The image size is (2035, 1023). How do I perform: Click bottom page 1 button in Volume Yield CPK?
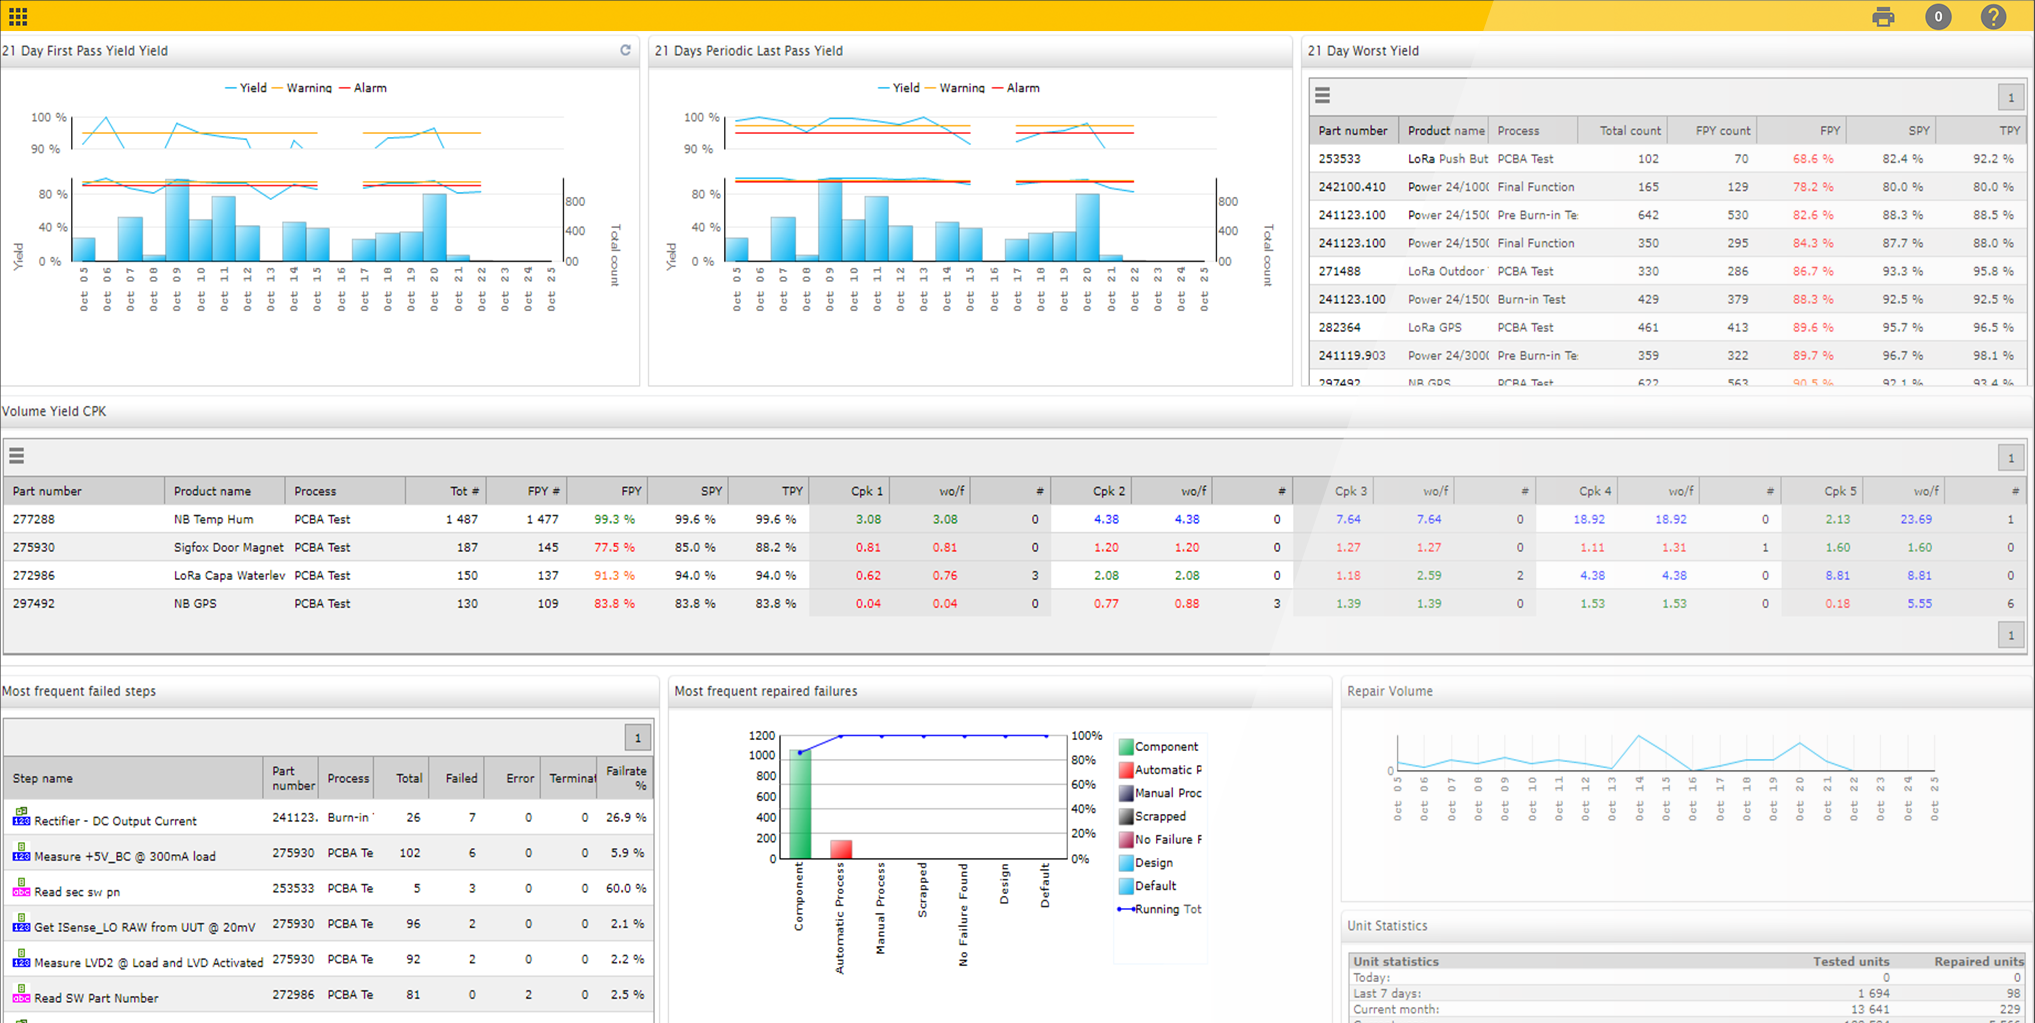point(2011,635)
